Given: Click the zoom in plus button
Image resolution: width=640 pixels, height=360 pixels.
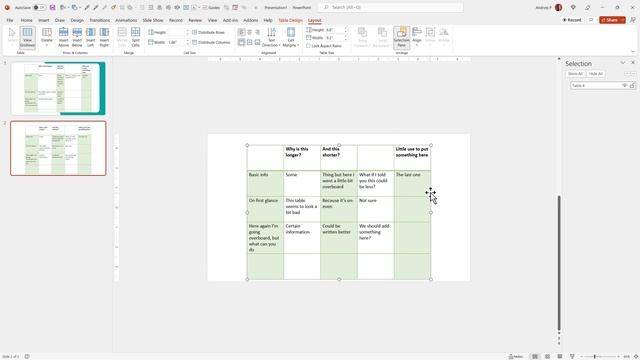Looking at the screenshot, I should point(619,356).
